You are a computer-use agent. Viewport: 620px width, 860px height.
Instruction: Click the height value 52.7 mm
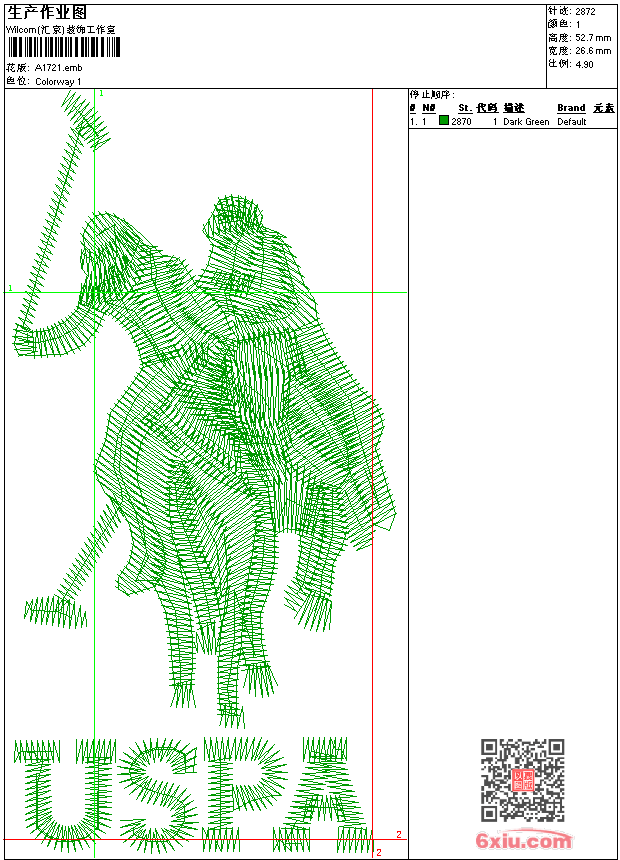pos(593,38)
